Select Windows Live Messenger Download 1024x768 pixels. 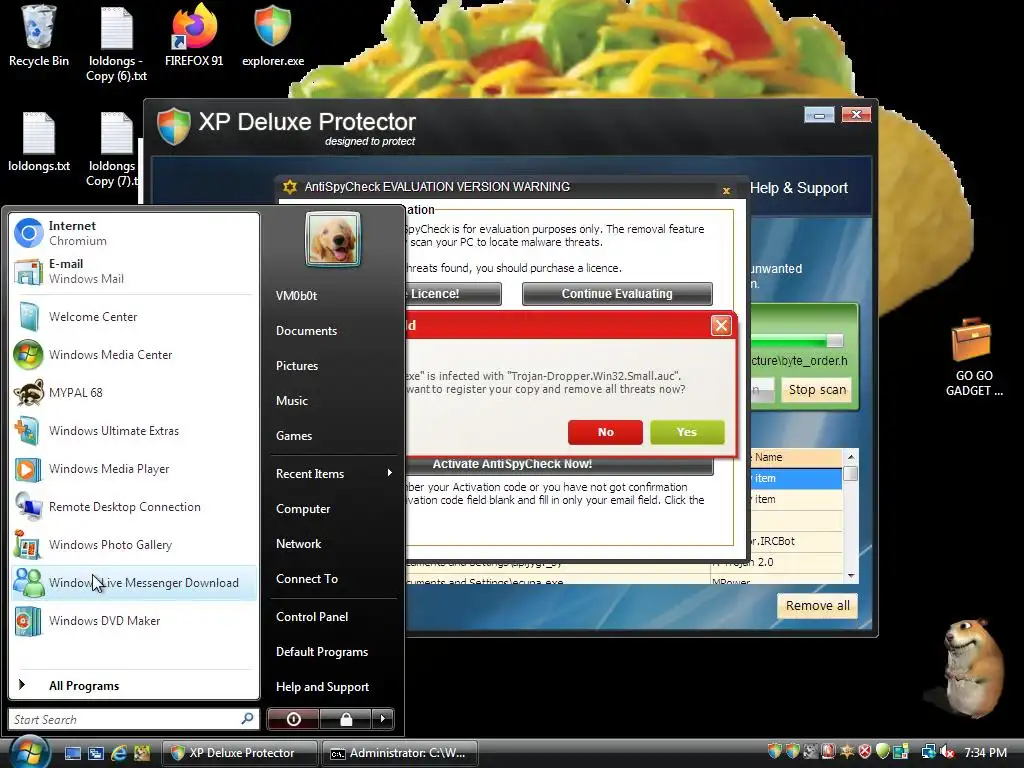pos(134,583)
